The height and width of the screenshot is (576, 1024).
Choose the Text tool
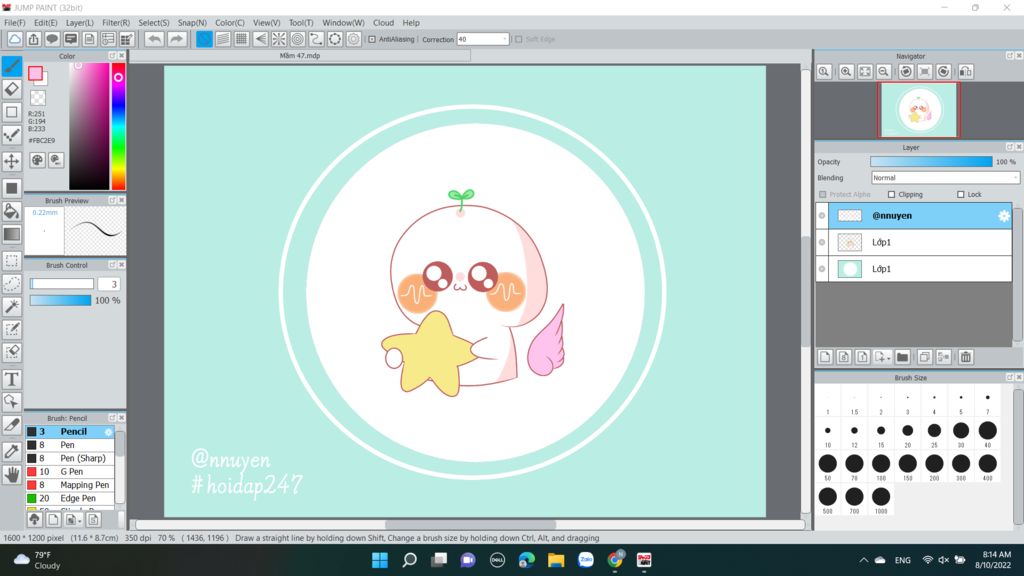(x=12, y=379)
